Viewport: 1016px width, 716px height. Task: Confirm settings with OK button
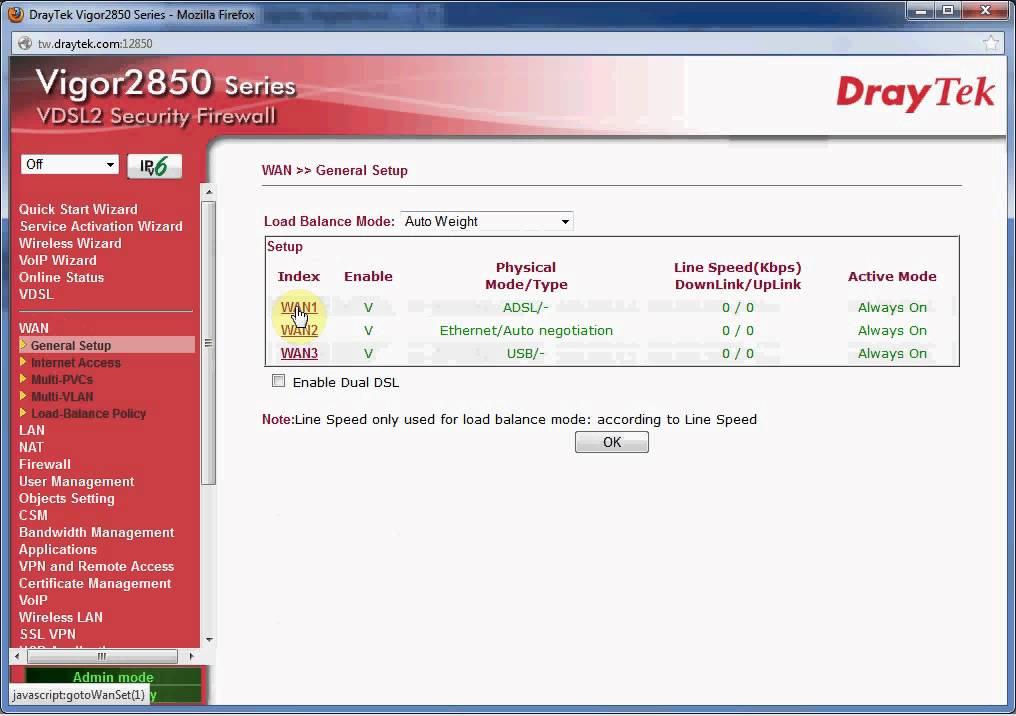coord(612,442)
